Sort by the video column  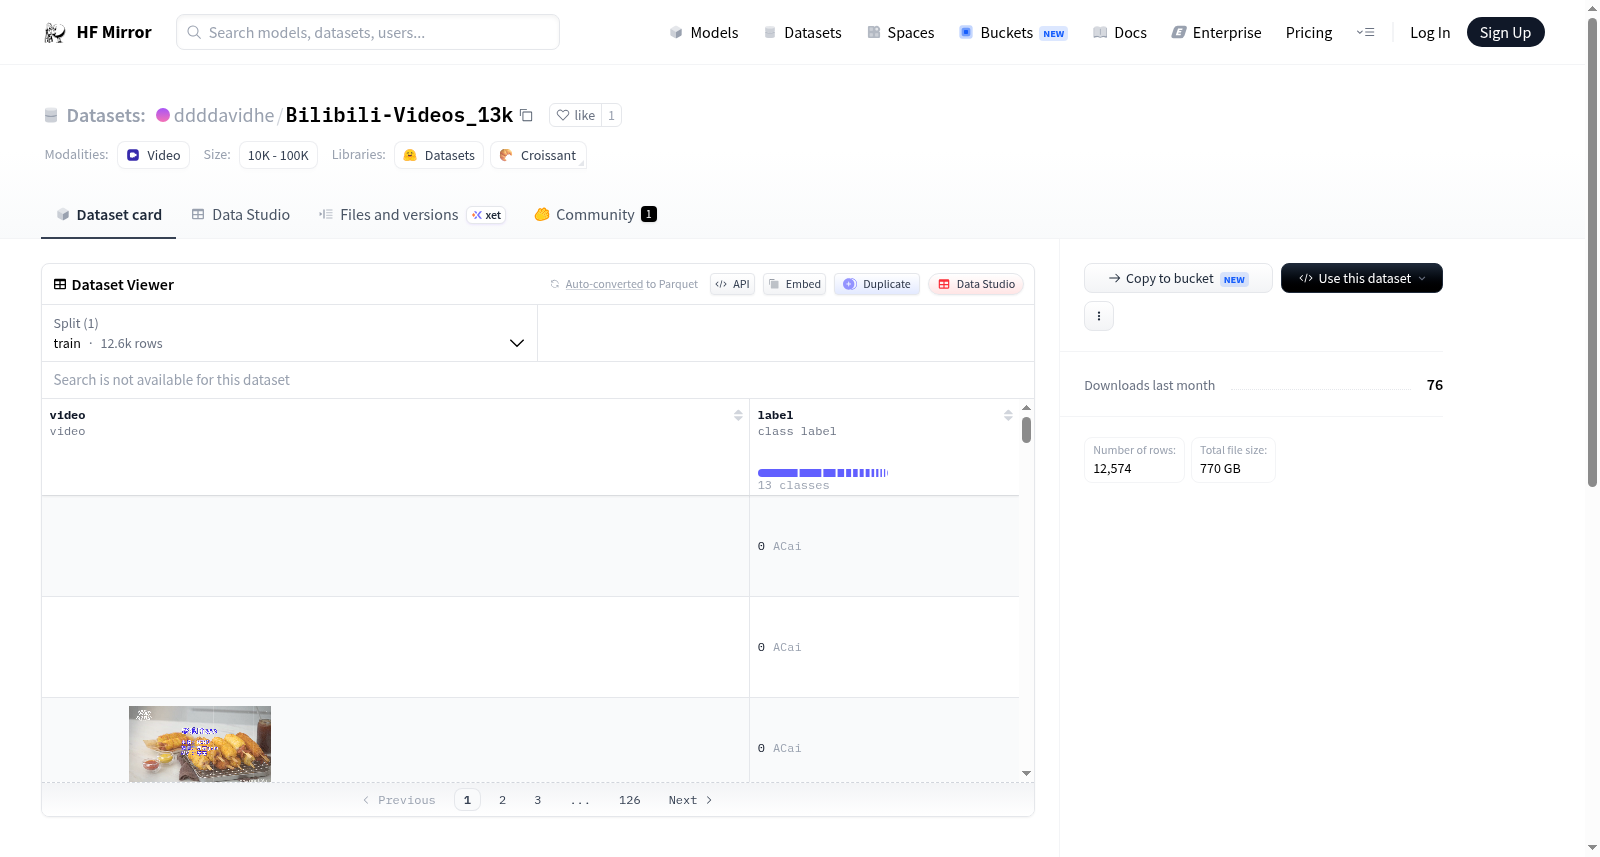click(738, 415)
